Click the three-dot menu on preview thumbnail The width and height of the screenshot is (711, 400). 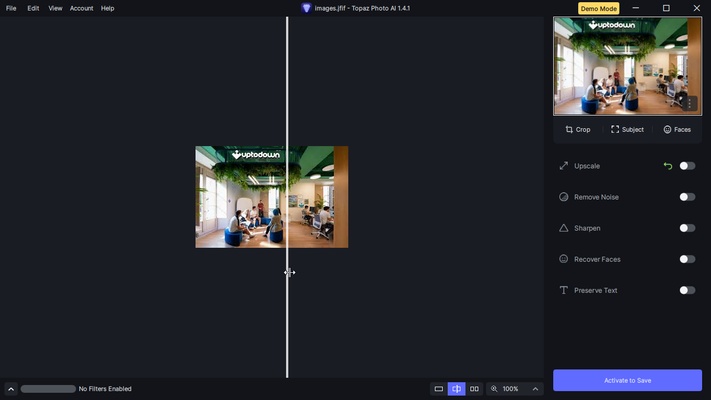689,103
